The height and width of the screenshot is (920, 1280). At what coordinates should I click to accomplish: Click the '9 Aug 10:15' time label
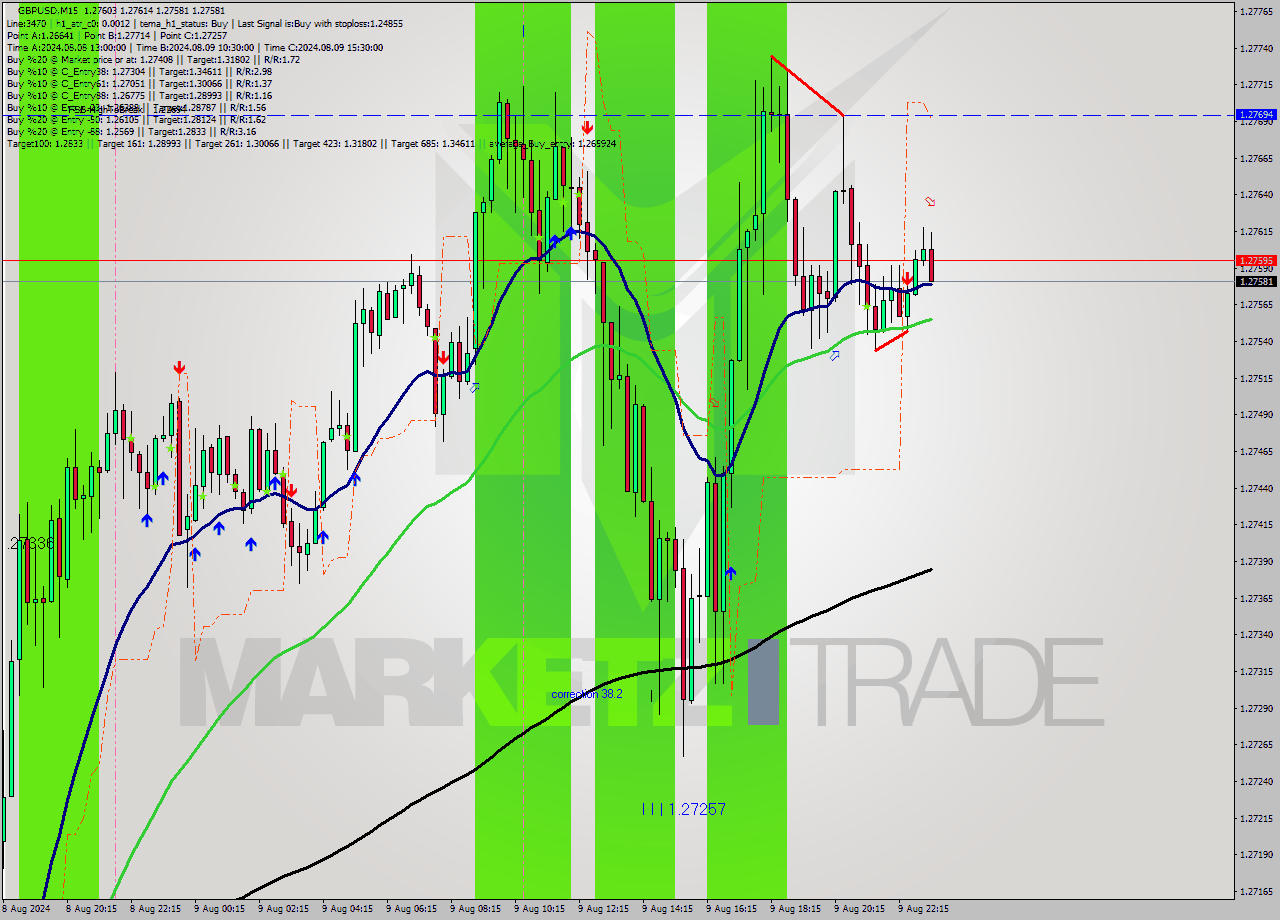538,909
